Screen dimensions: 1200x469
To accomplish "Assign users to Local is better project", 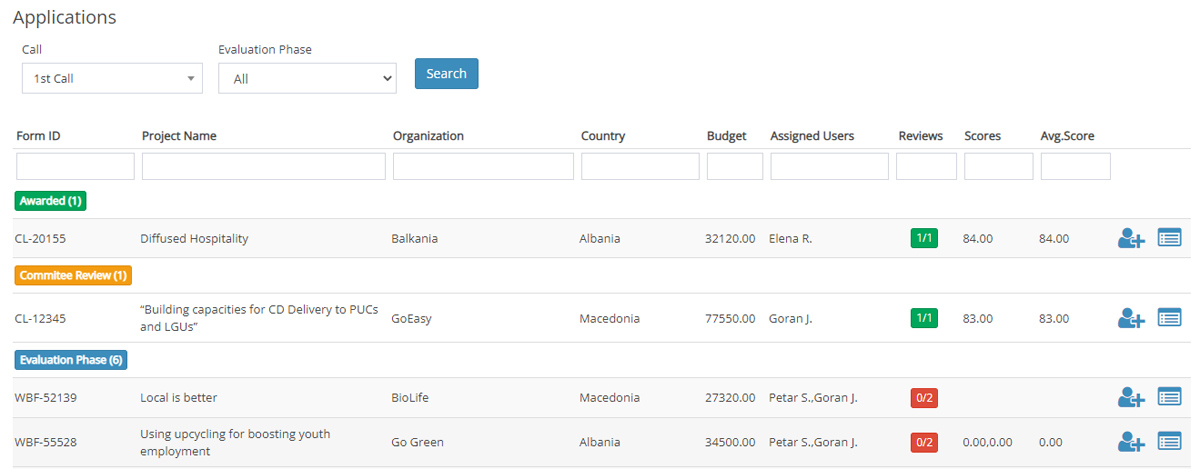I will (x=1130, y=398).
